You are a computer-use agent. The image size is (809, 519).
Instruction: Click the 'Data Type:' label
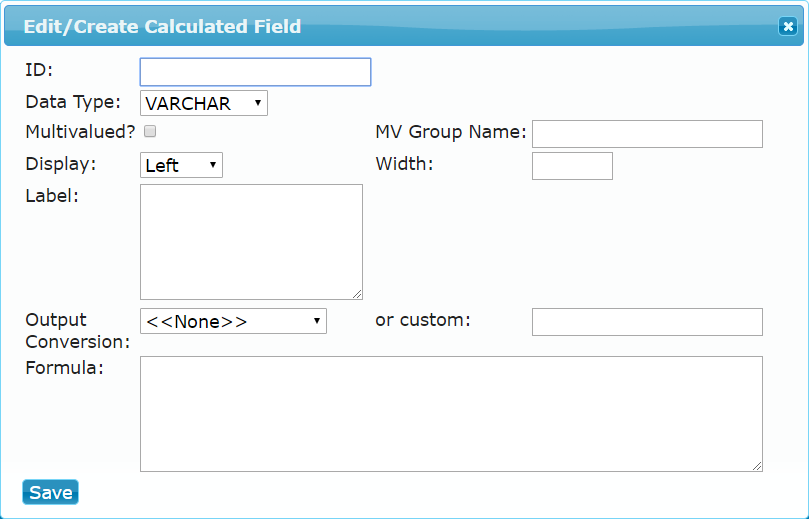pyautogui.click(x=73, y=102)
